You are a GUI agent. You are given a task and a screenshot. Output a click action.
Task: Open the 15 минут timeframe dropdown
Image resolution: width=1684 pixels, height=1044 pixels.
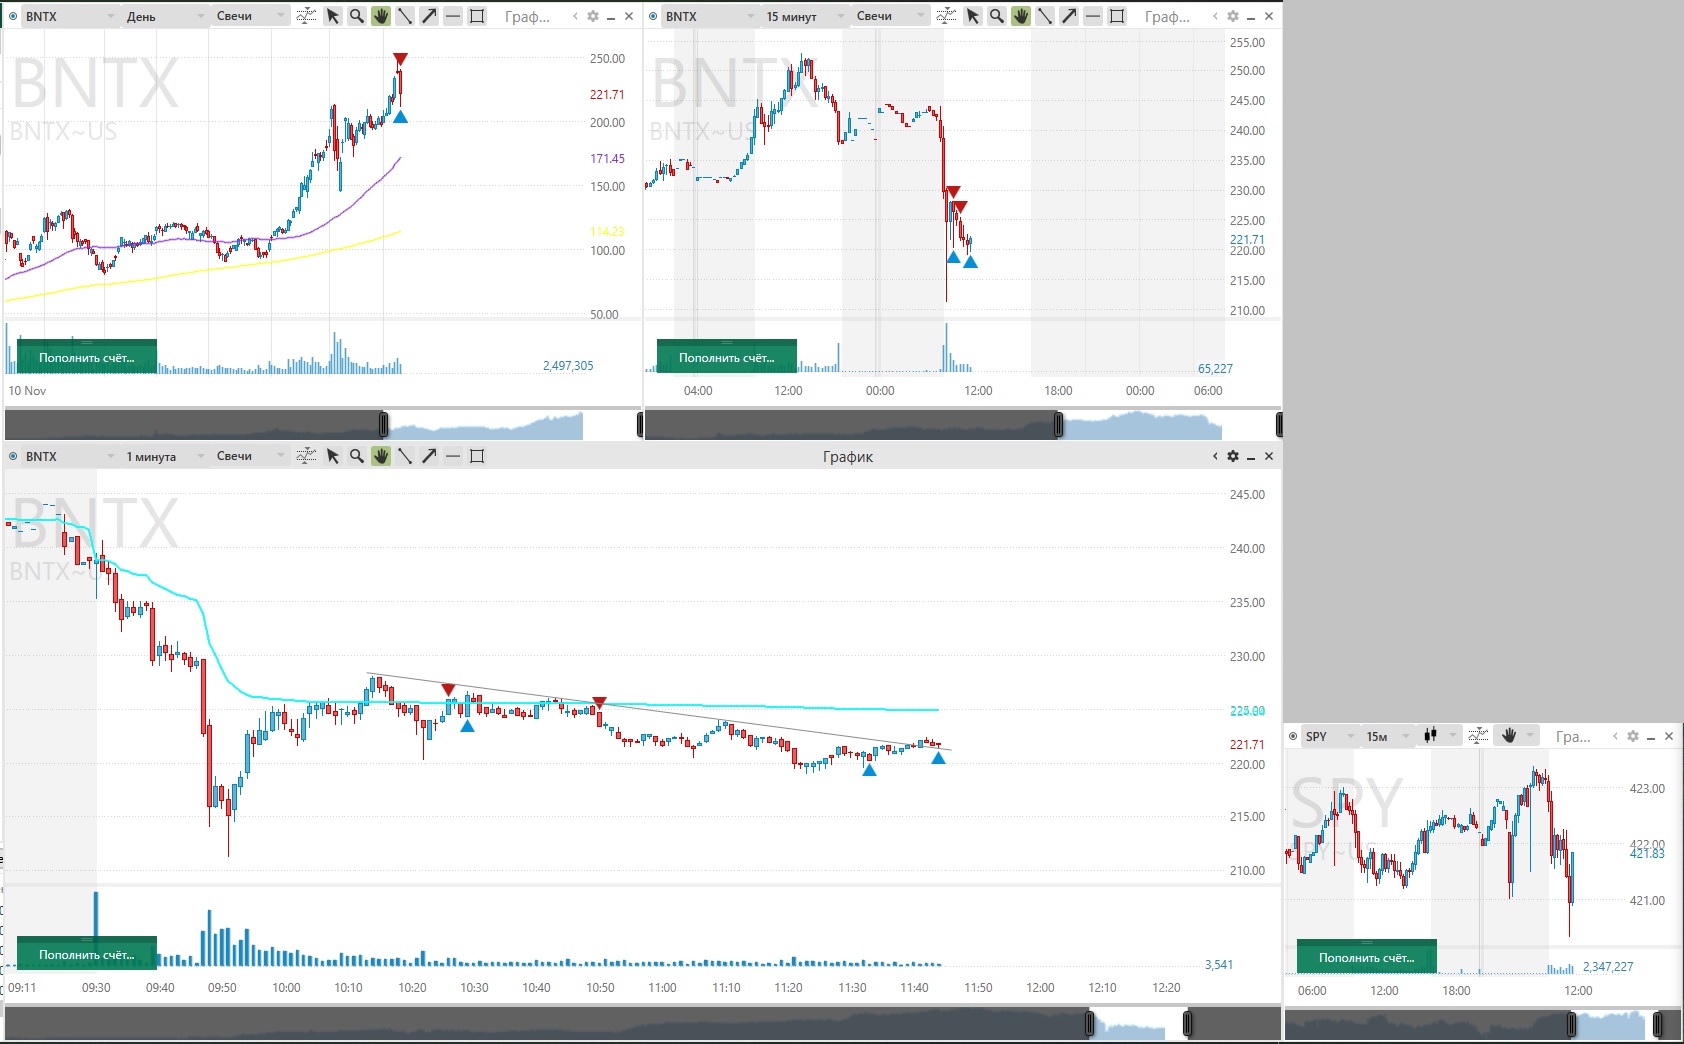[805, 16]
